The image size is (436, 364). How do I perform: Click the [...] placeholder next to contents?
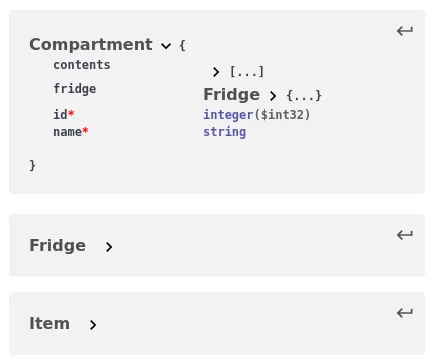(247, 72)
